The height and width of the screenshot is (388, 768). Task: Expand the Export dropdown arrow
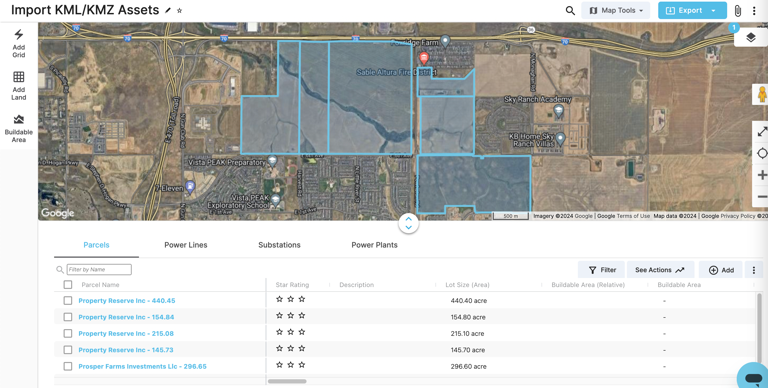[x=714, y=10]
